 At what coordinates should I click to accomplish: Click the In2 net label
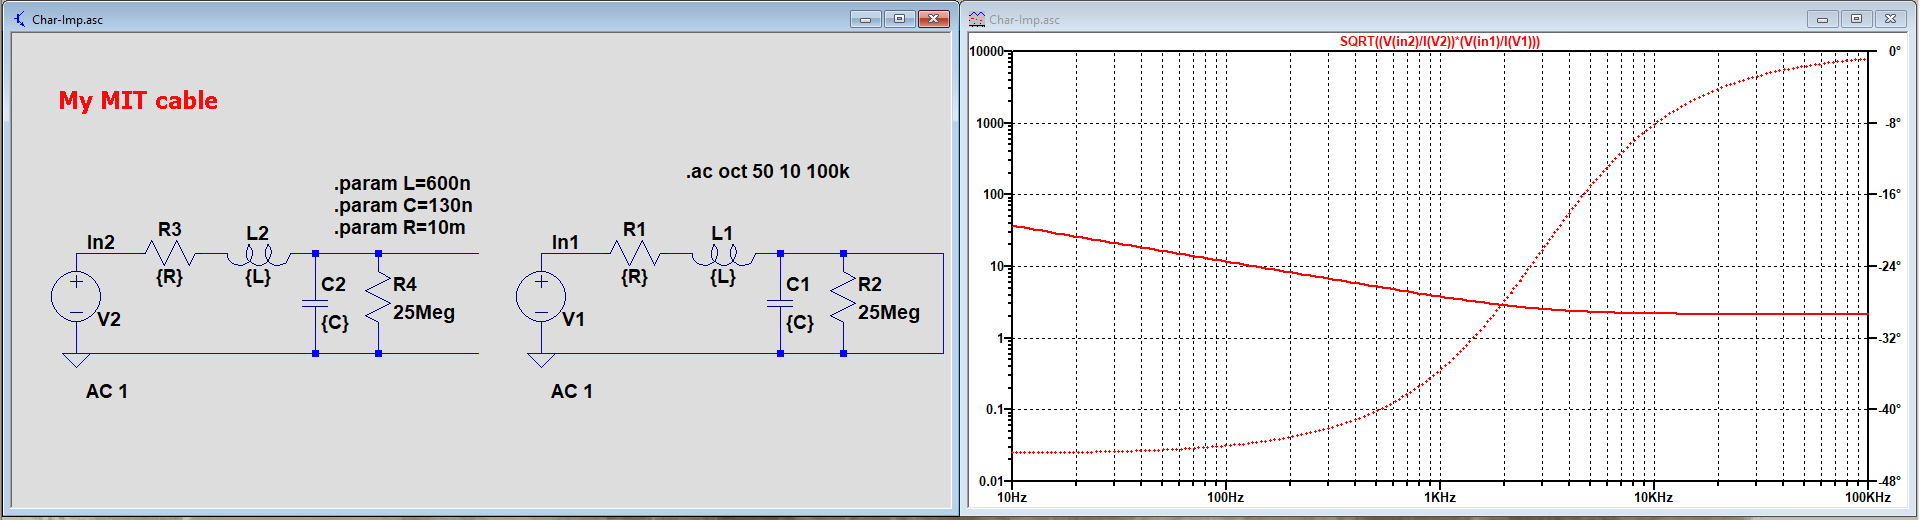pos(101,242)
